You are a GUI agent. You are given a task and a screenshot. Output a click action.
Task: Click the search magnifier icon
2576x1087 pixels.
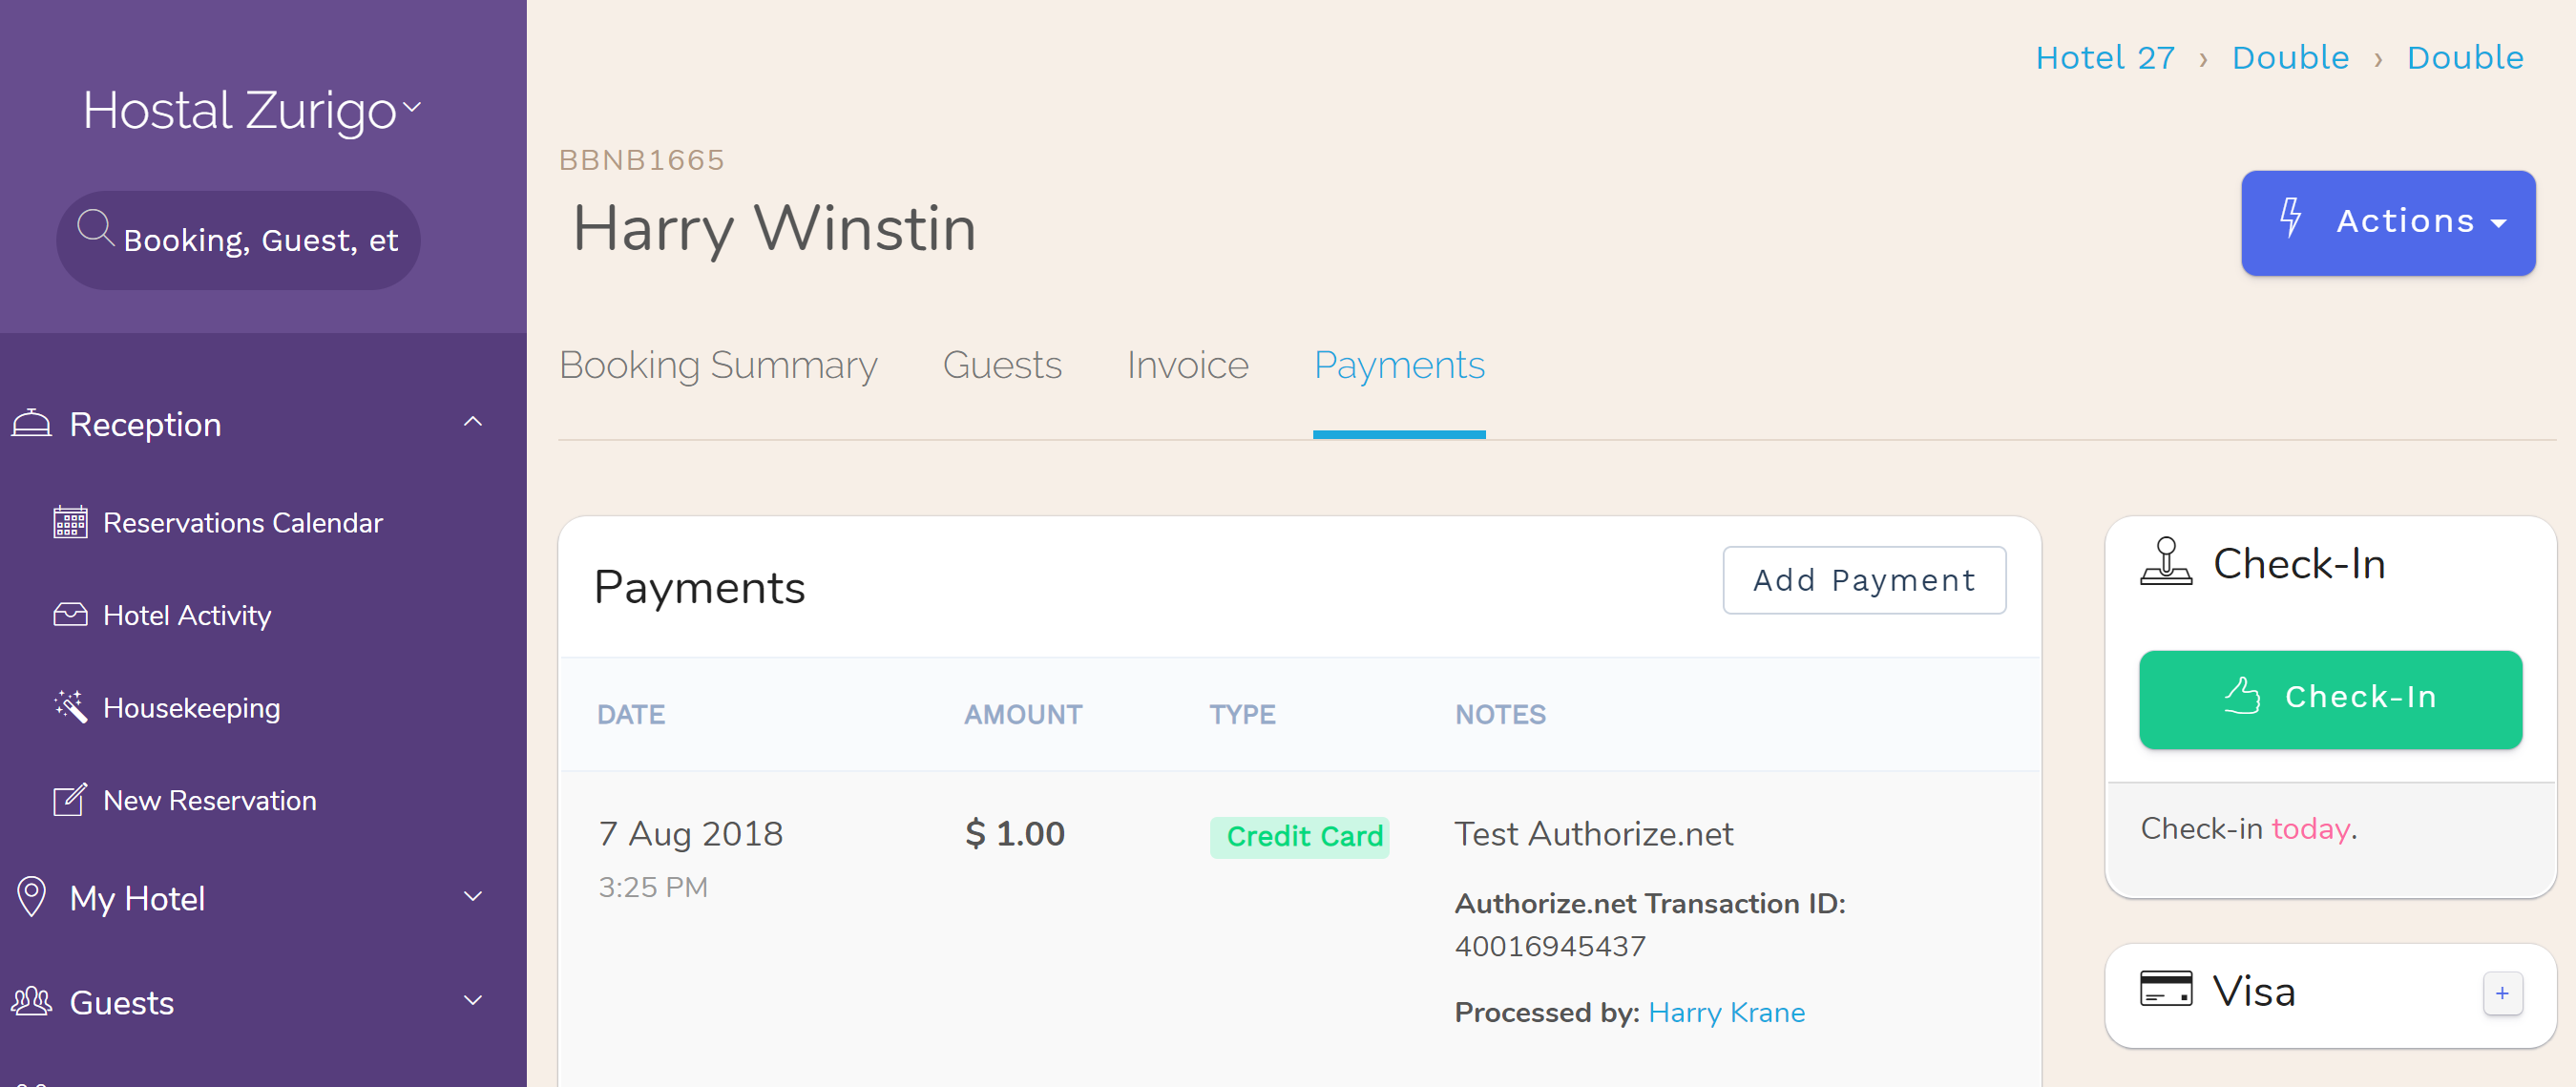click(x=95, y=227)
